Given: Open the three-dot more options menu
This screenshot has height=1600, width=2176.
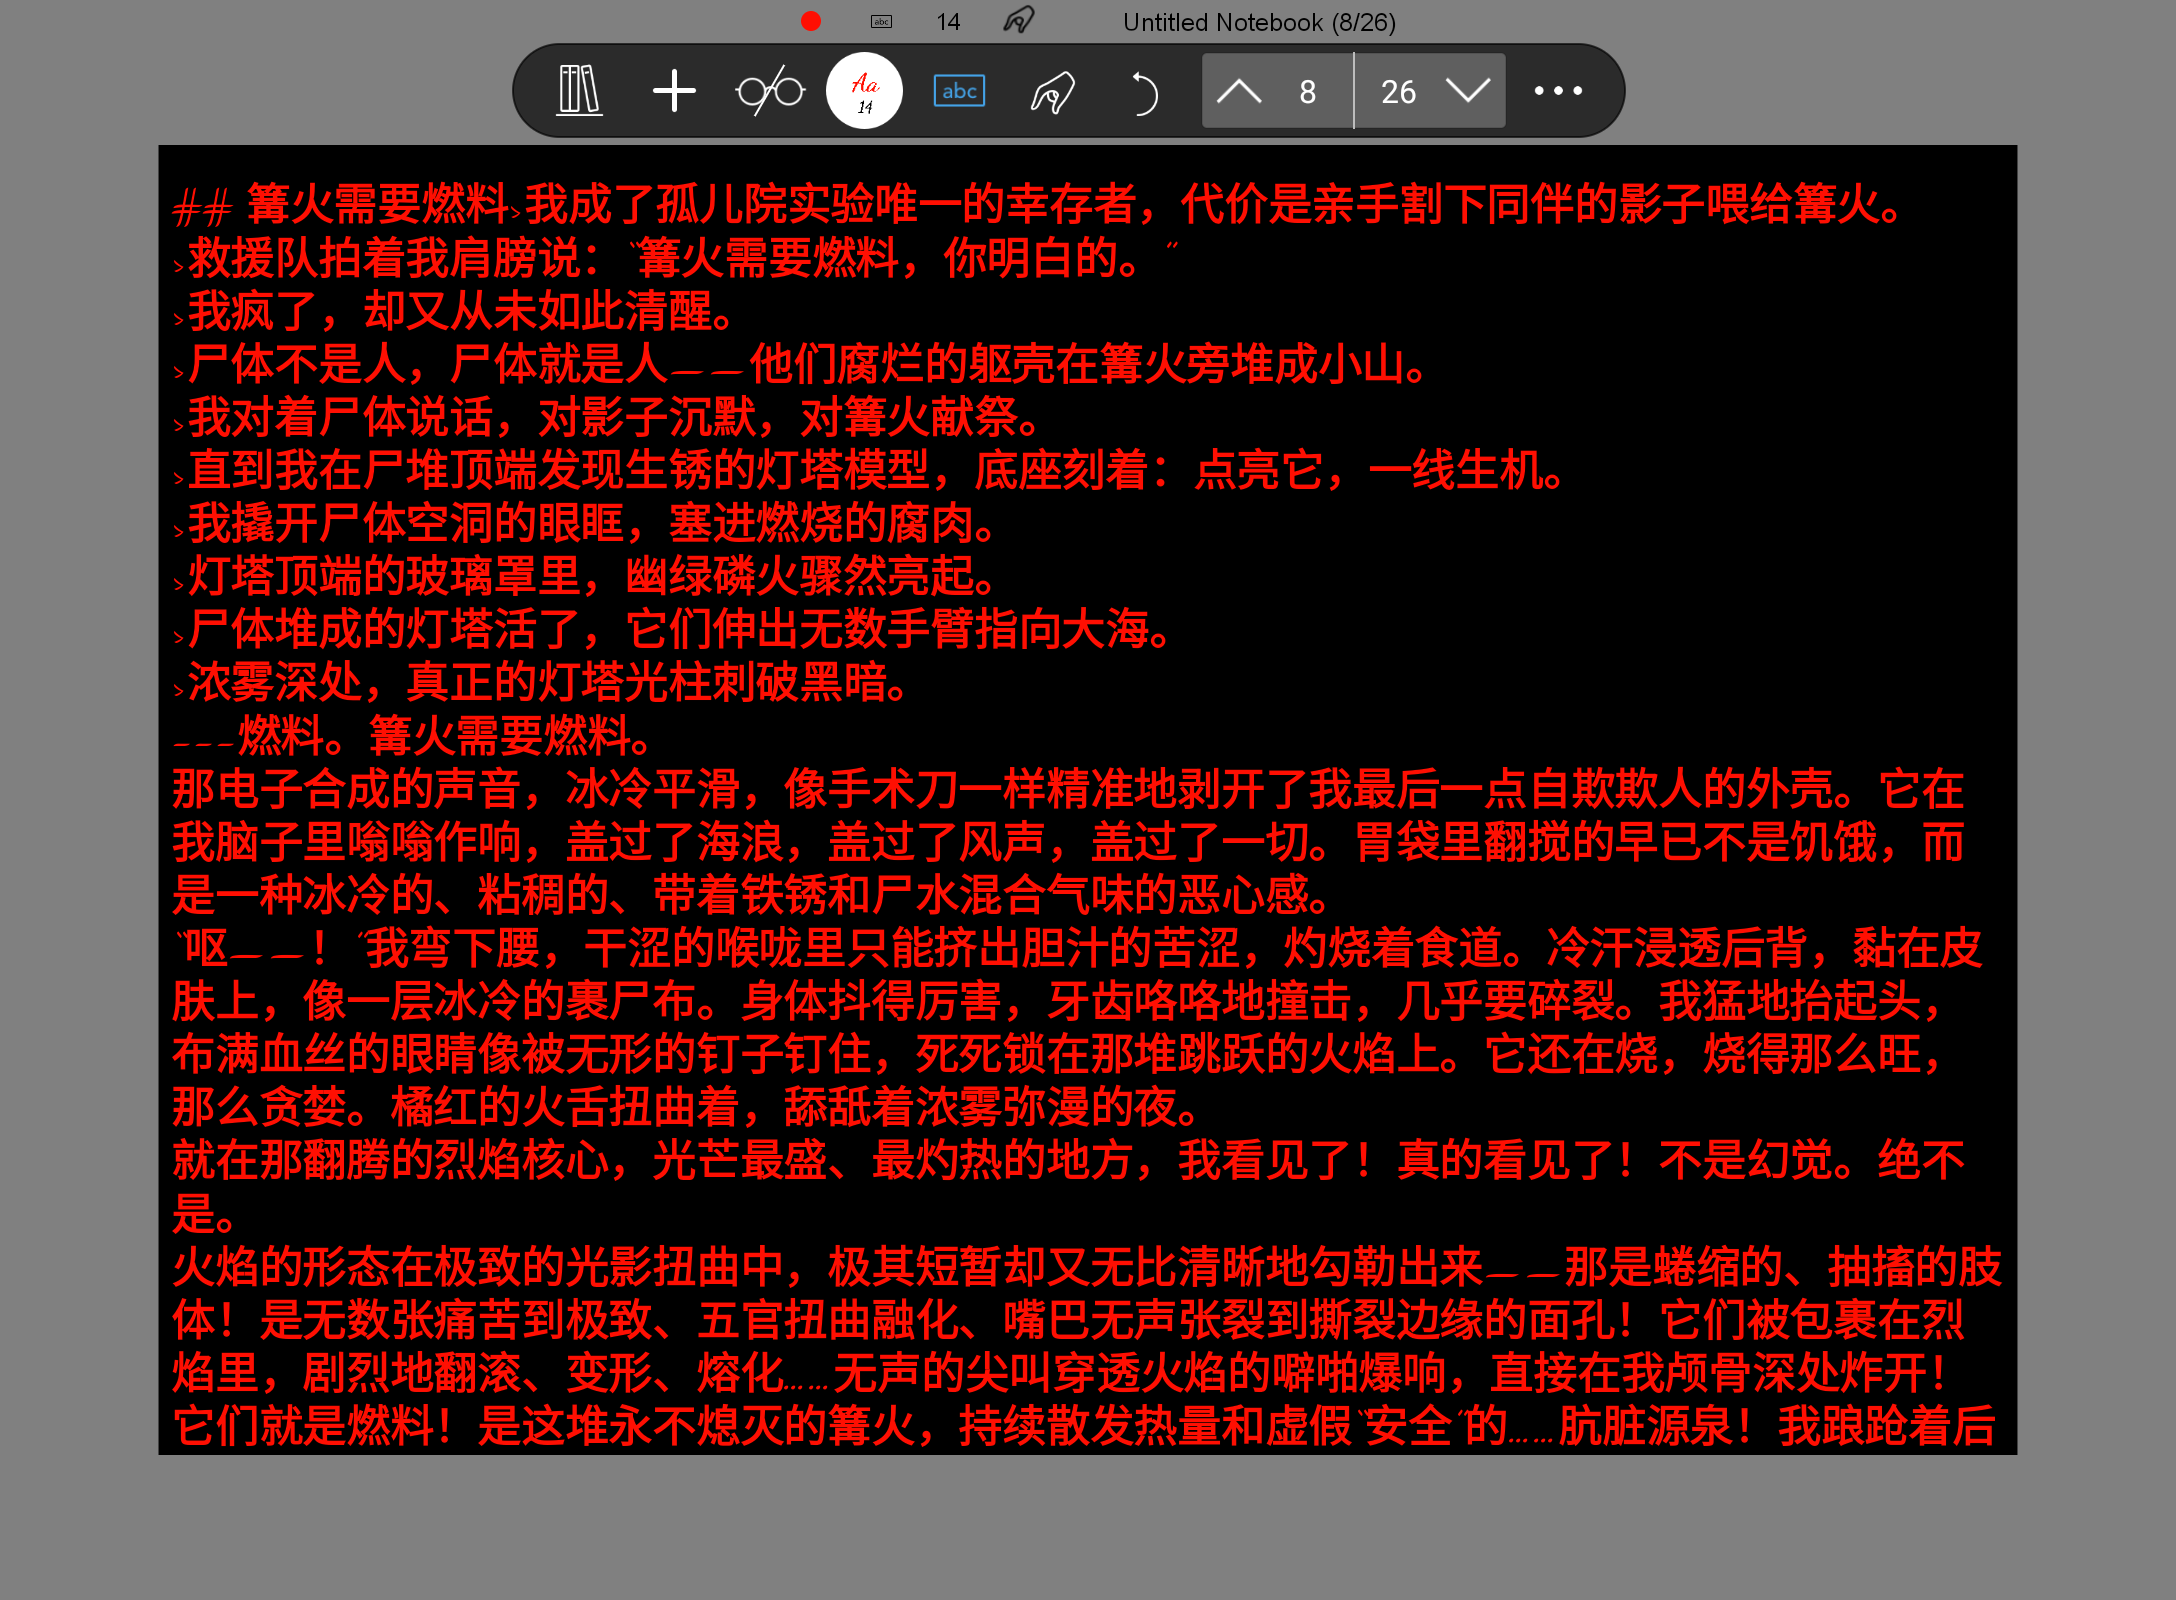Looking at the screenshot, I should coord(1558,91).
